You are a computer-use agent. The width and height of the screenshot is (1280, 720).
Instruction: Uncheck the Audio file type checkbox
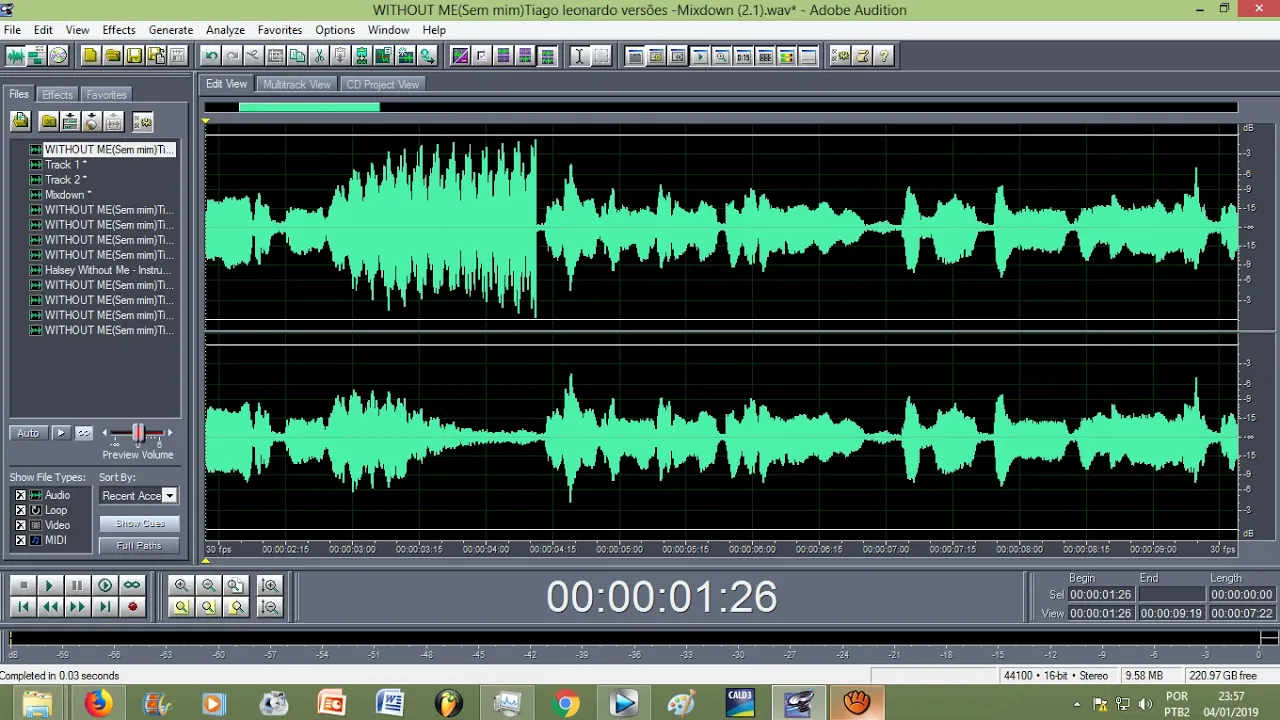20,496
